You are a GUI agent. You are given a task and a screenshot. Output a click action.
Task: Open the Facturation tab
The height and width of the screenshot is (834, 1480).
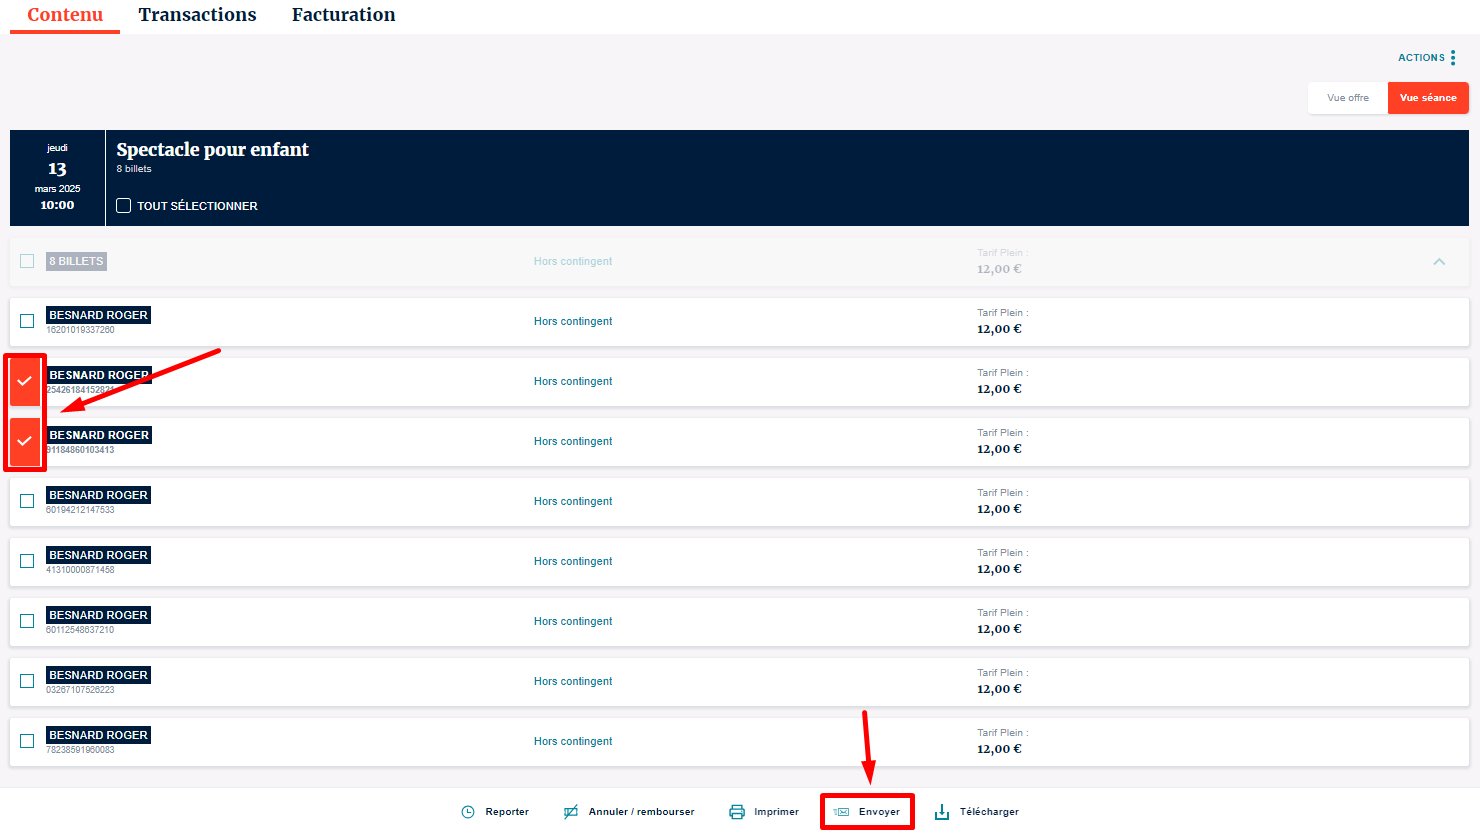[343, 15]
